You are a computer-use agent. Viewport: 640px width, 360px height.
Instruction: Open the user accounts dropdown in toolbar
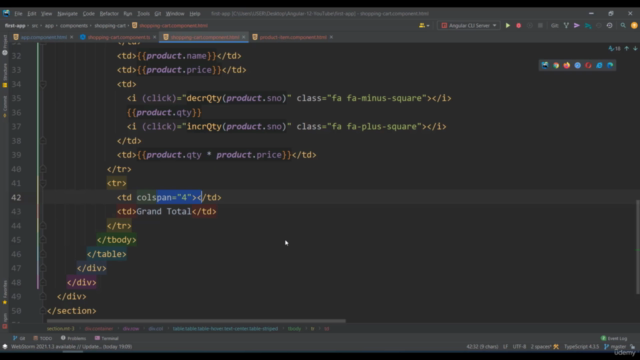(424, 25)
